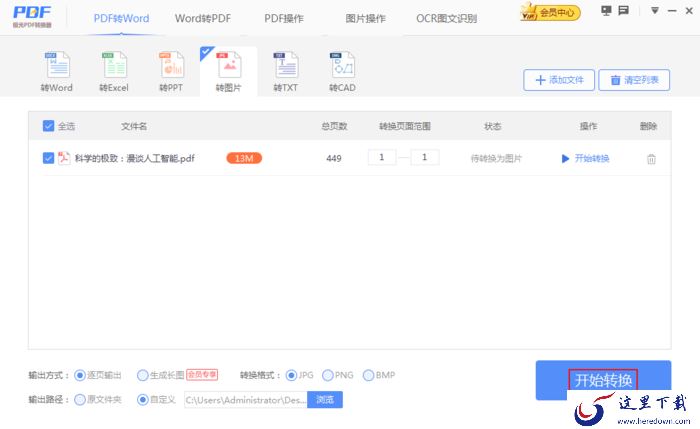The height and width of the screenshot is (429, 700).
Task: Choose BMP as the conversion format
Action: [368, 375]
